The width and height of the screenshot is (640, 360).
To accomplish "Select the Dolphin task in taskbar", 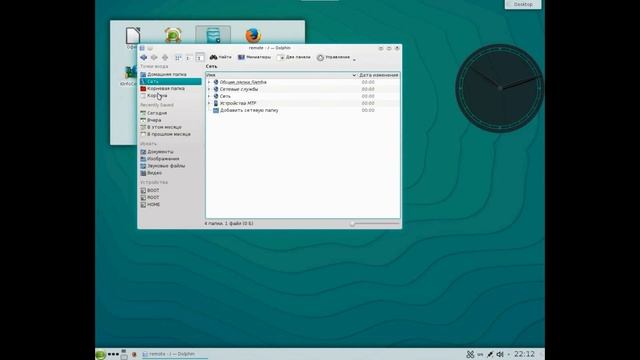I will tap(175, 354).
